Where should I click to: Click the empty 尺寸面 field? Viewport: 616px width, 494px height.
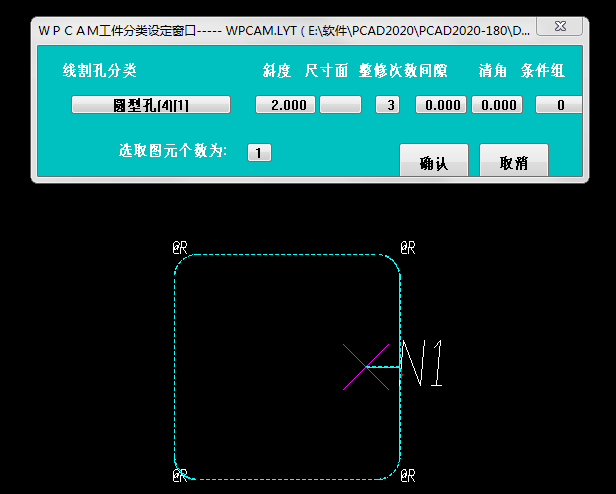341,105
